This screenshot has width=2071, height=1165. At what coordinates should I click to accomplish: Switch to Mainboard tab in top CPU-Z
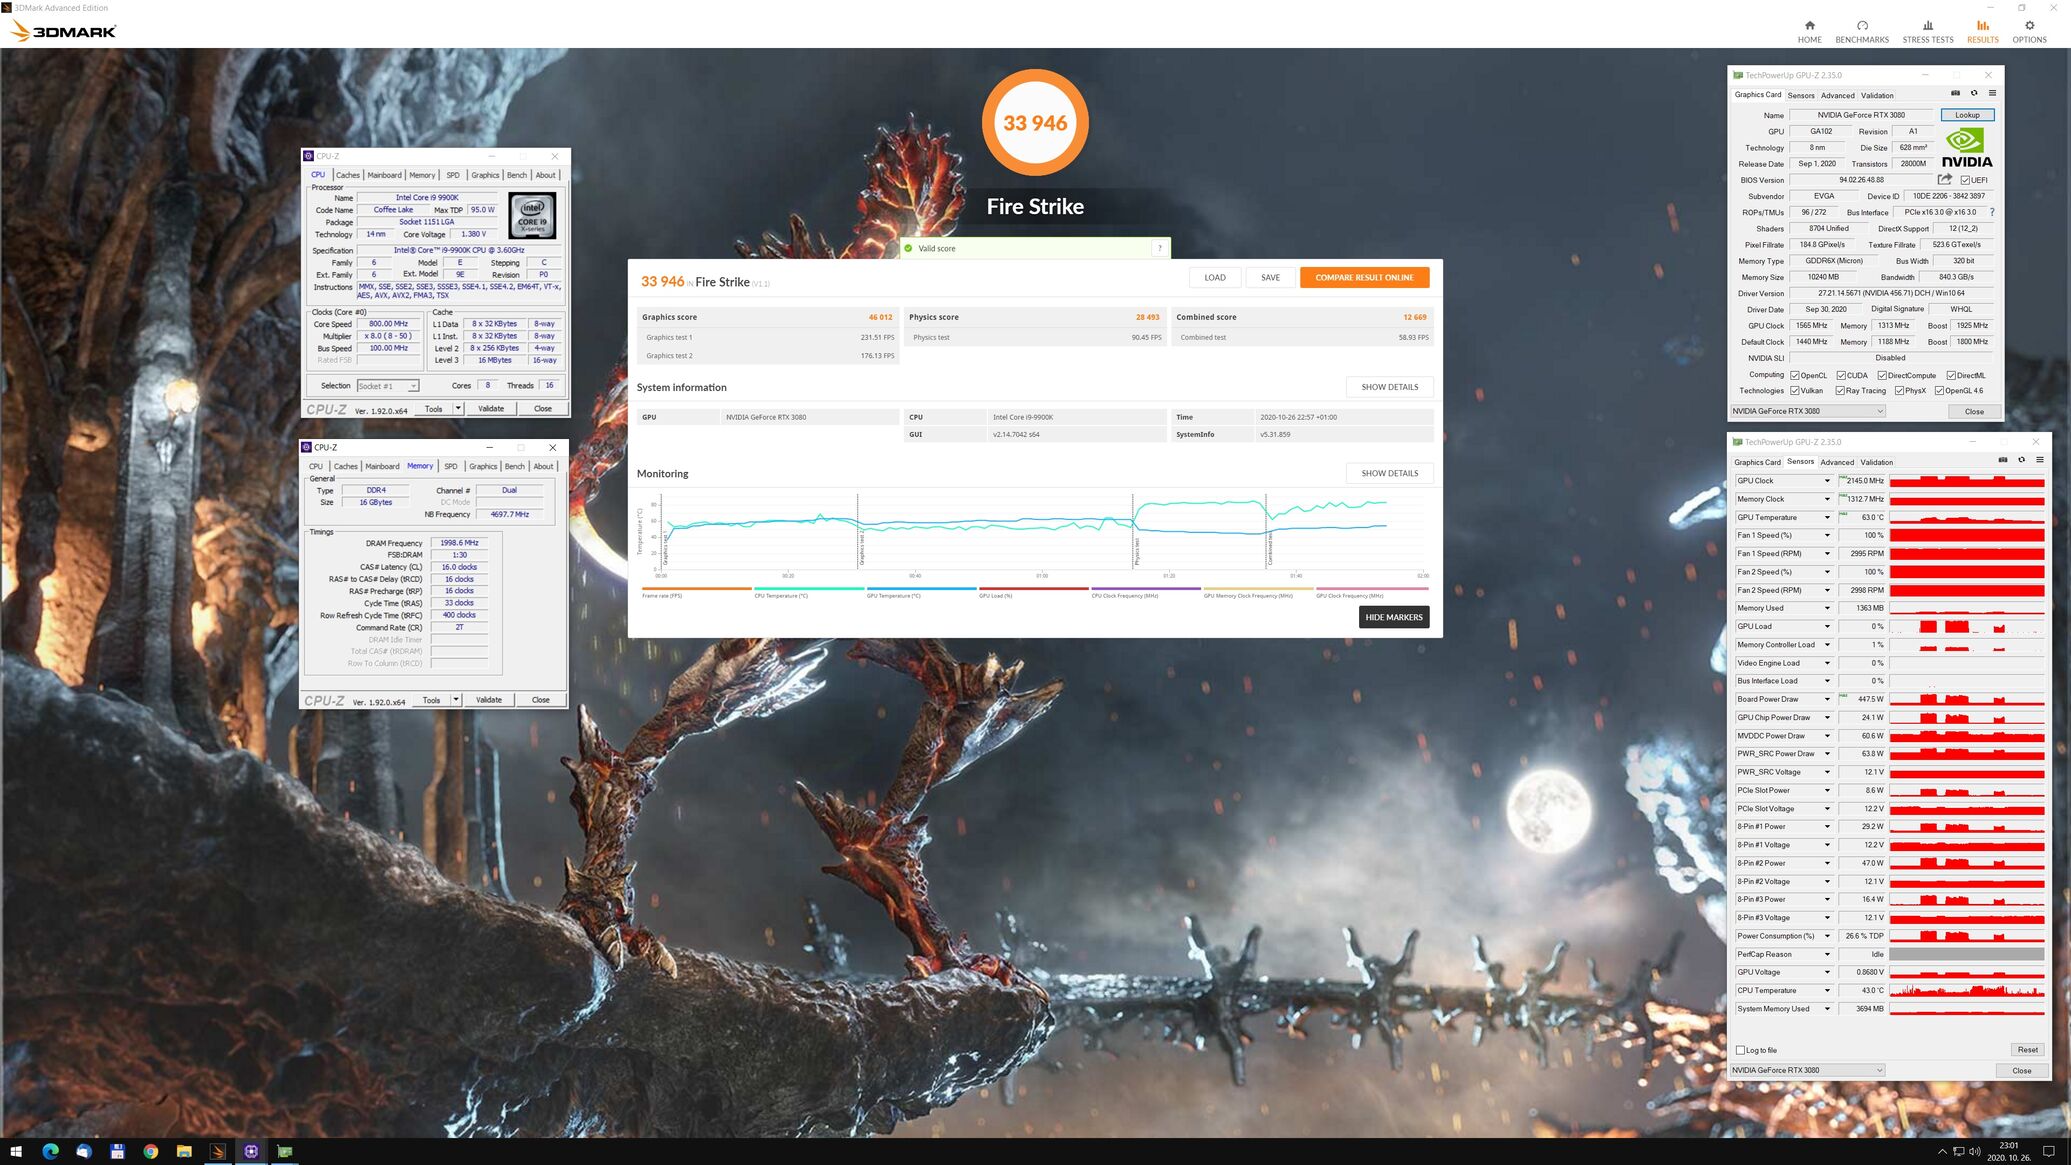(x=384, y=175)
